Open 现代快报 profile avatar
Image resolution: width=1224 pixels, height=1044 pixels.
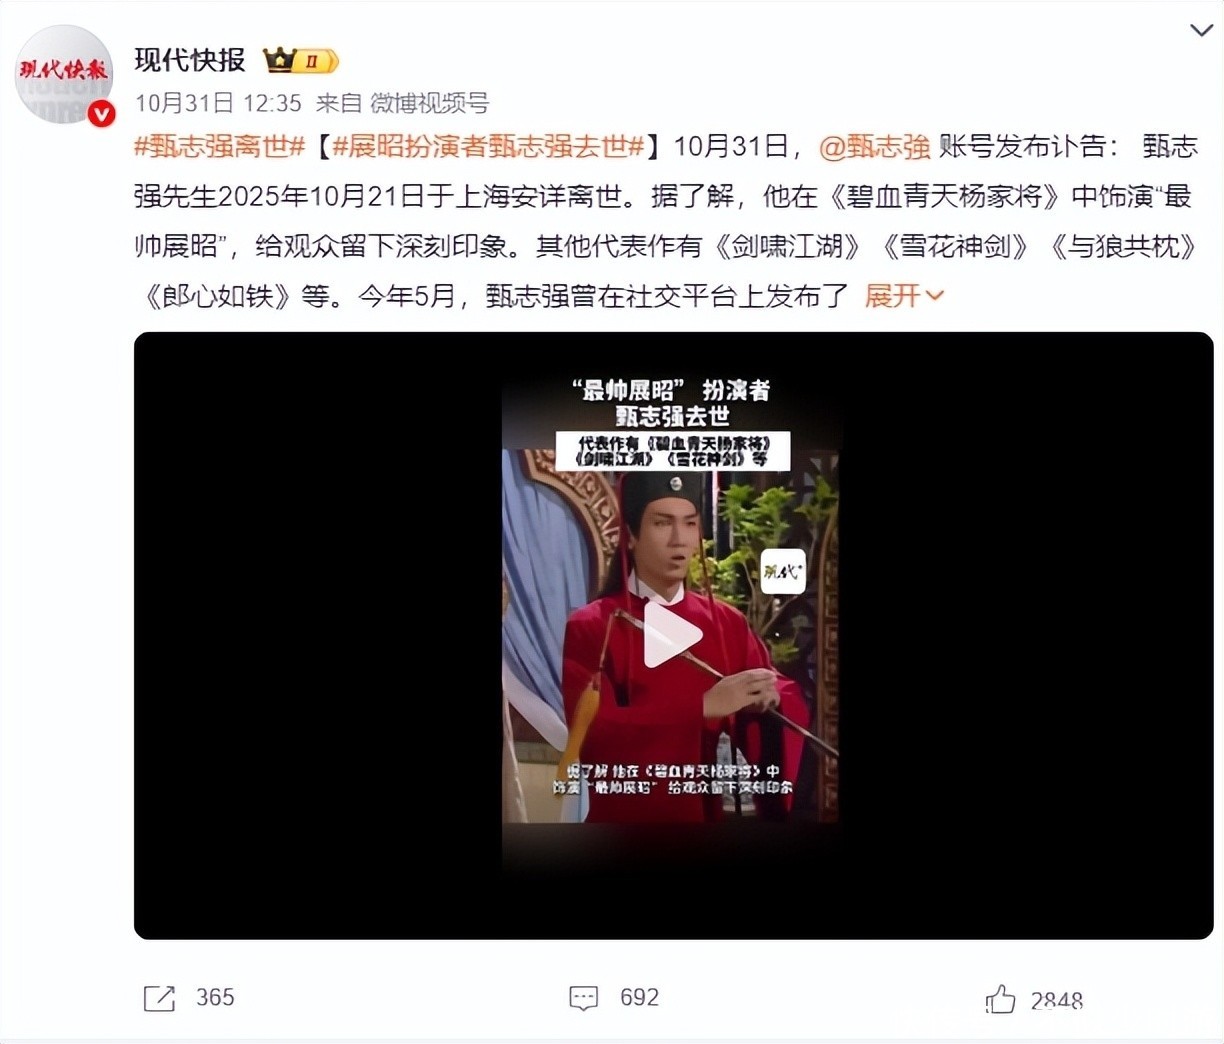pos(64,75)
